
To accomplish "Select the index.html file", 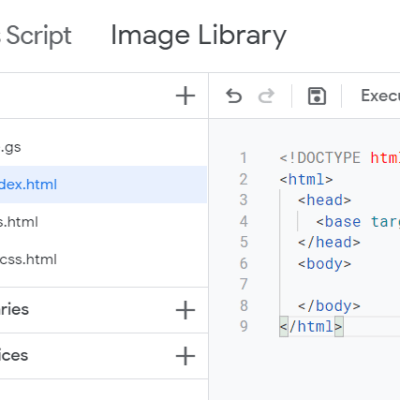I will (x=103, y=184).
